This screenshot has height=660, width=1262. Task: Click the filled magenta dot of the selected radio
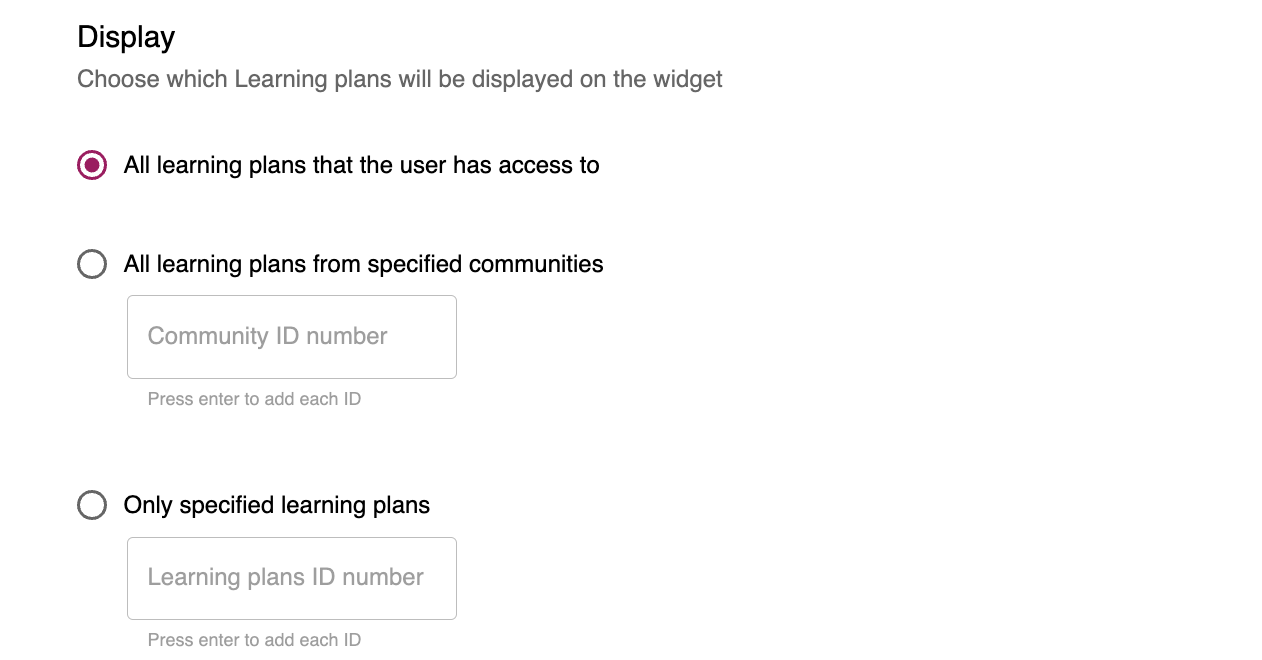[x=92, y=165]
